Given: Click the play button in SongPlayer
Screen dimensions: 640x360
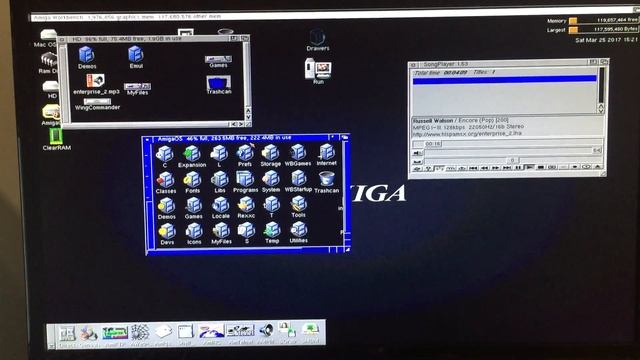Looking at the screenshot, I should pyautogui.click(x=529, y=168).
